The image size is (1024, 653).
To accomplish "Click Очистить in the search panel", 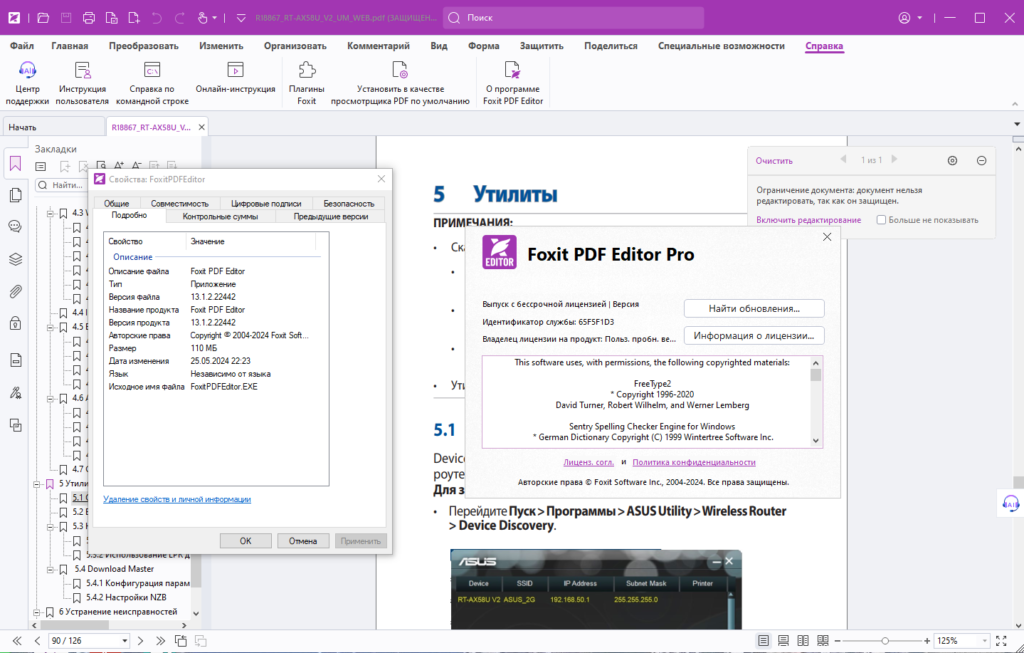I will [774, 161].
